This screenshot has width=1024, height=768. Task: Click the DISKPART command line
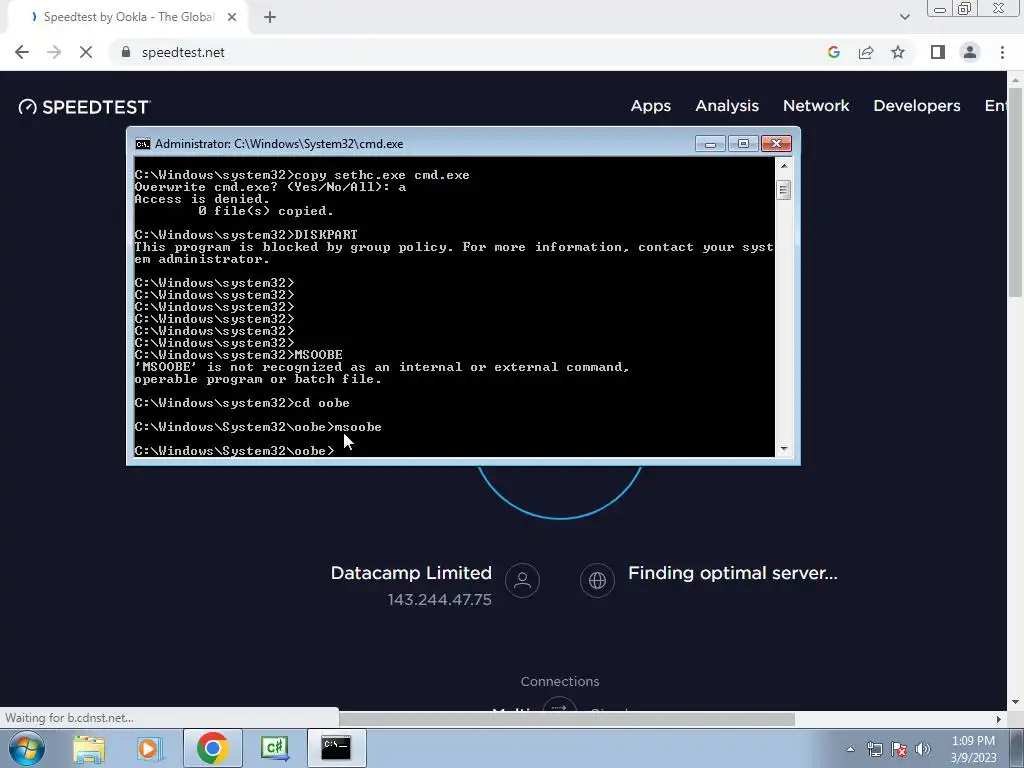tap(246, 234)
